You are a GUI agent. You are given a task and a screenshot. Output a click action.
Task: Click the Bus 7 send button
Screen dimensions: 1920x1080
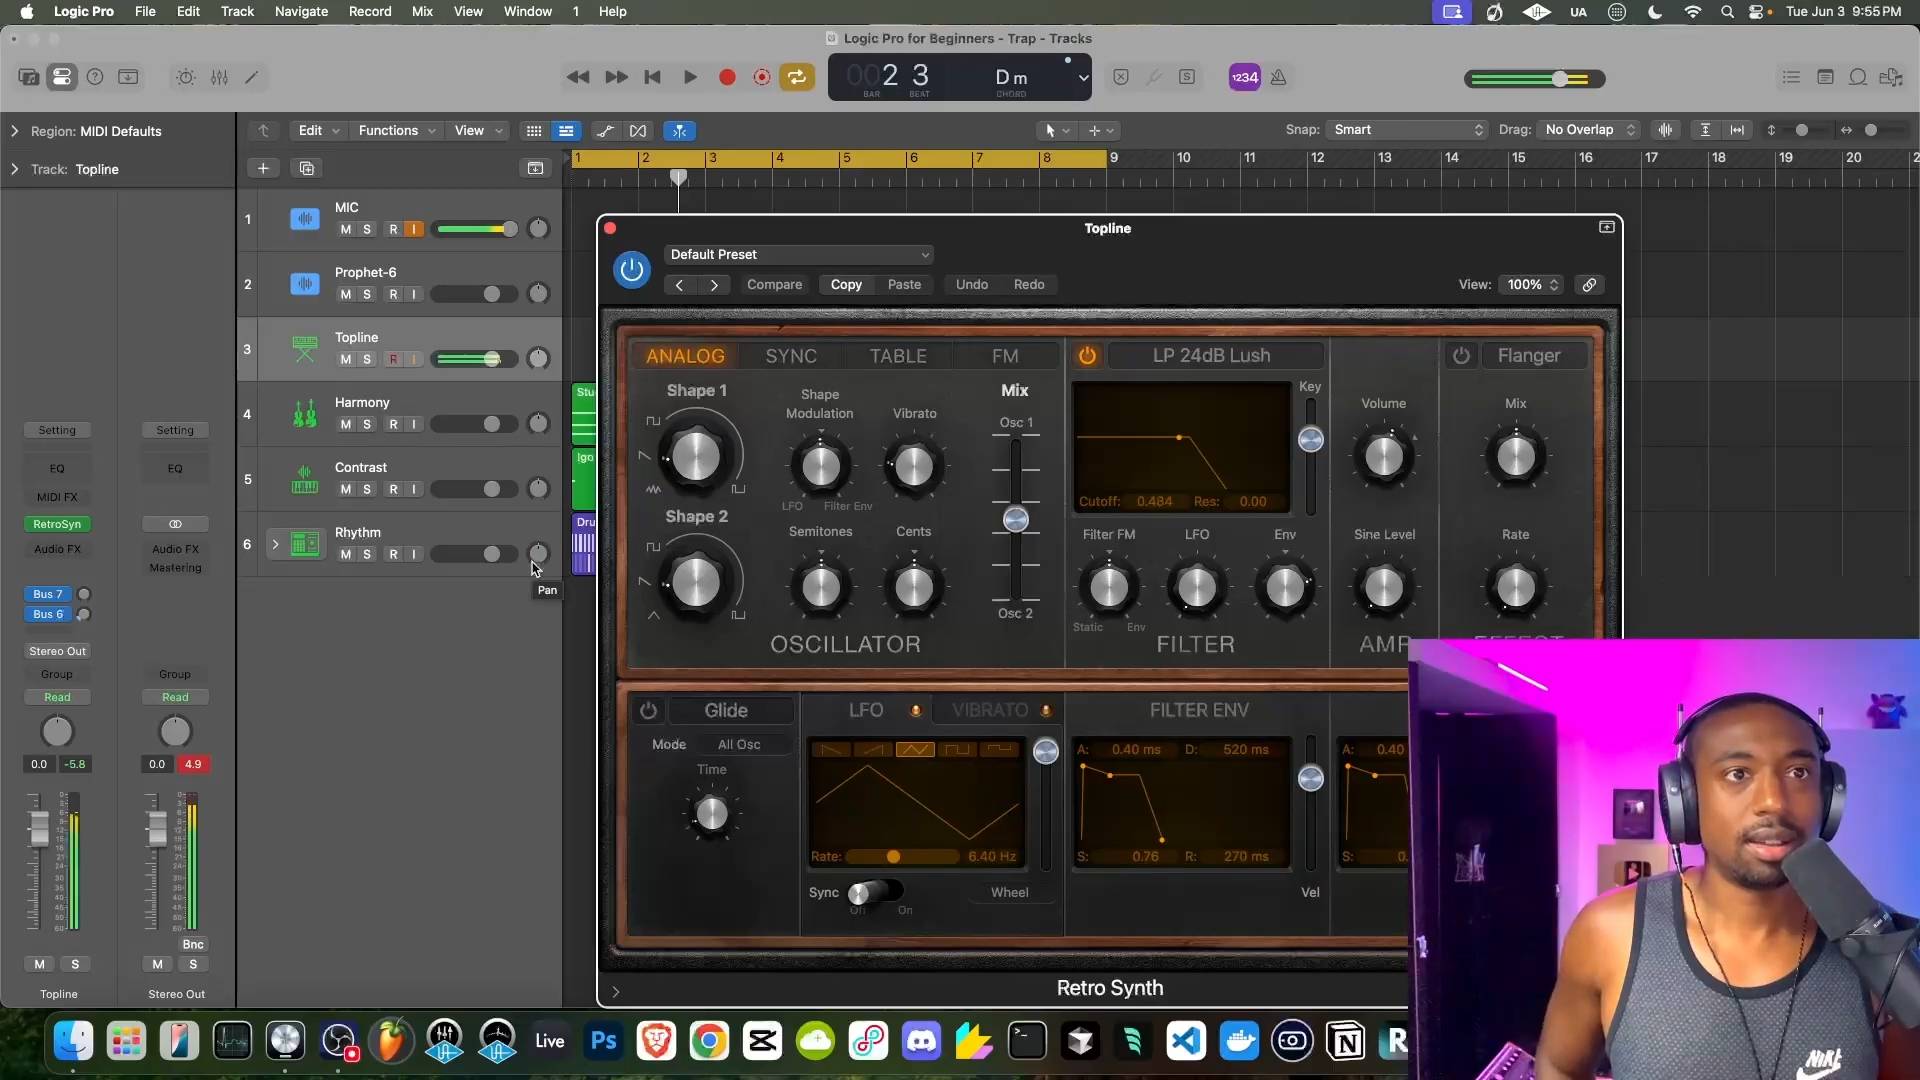click(48, 594)
